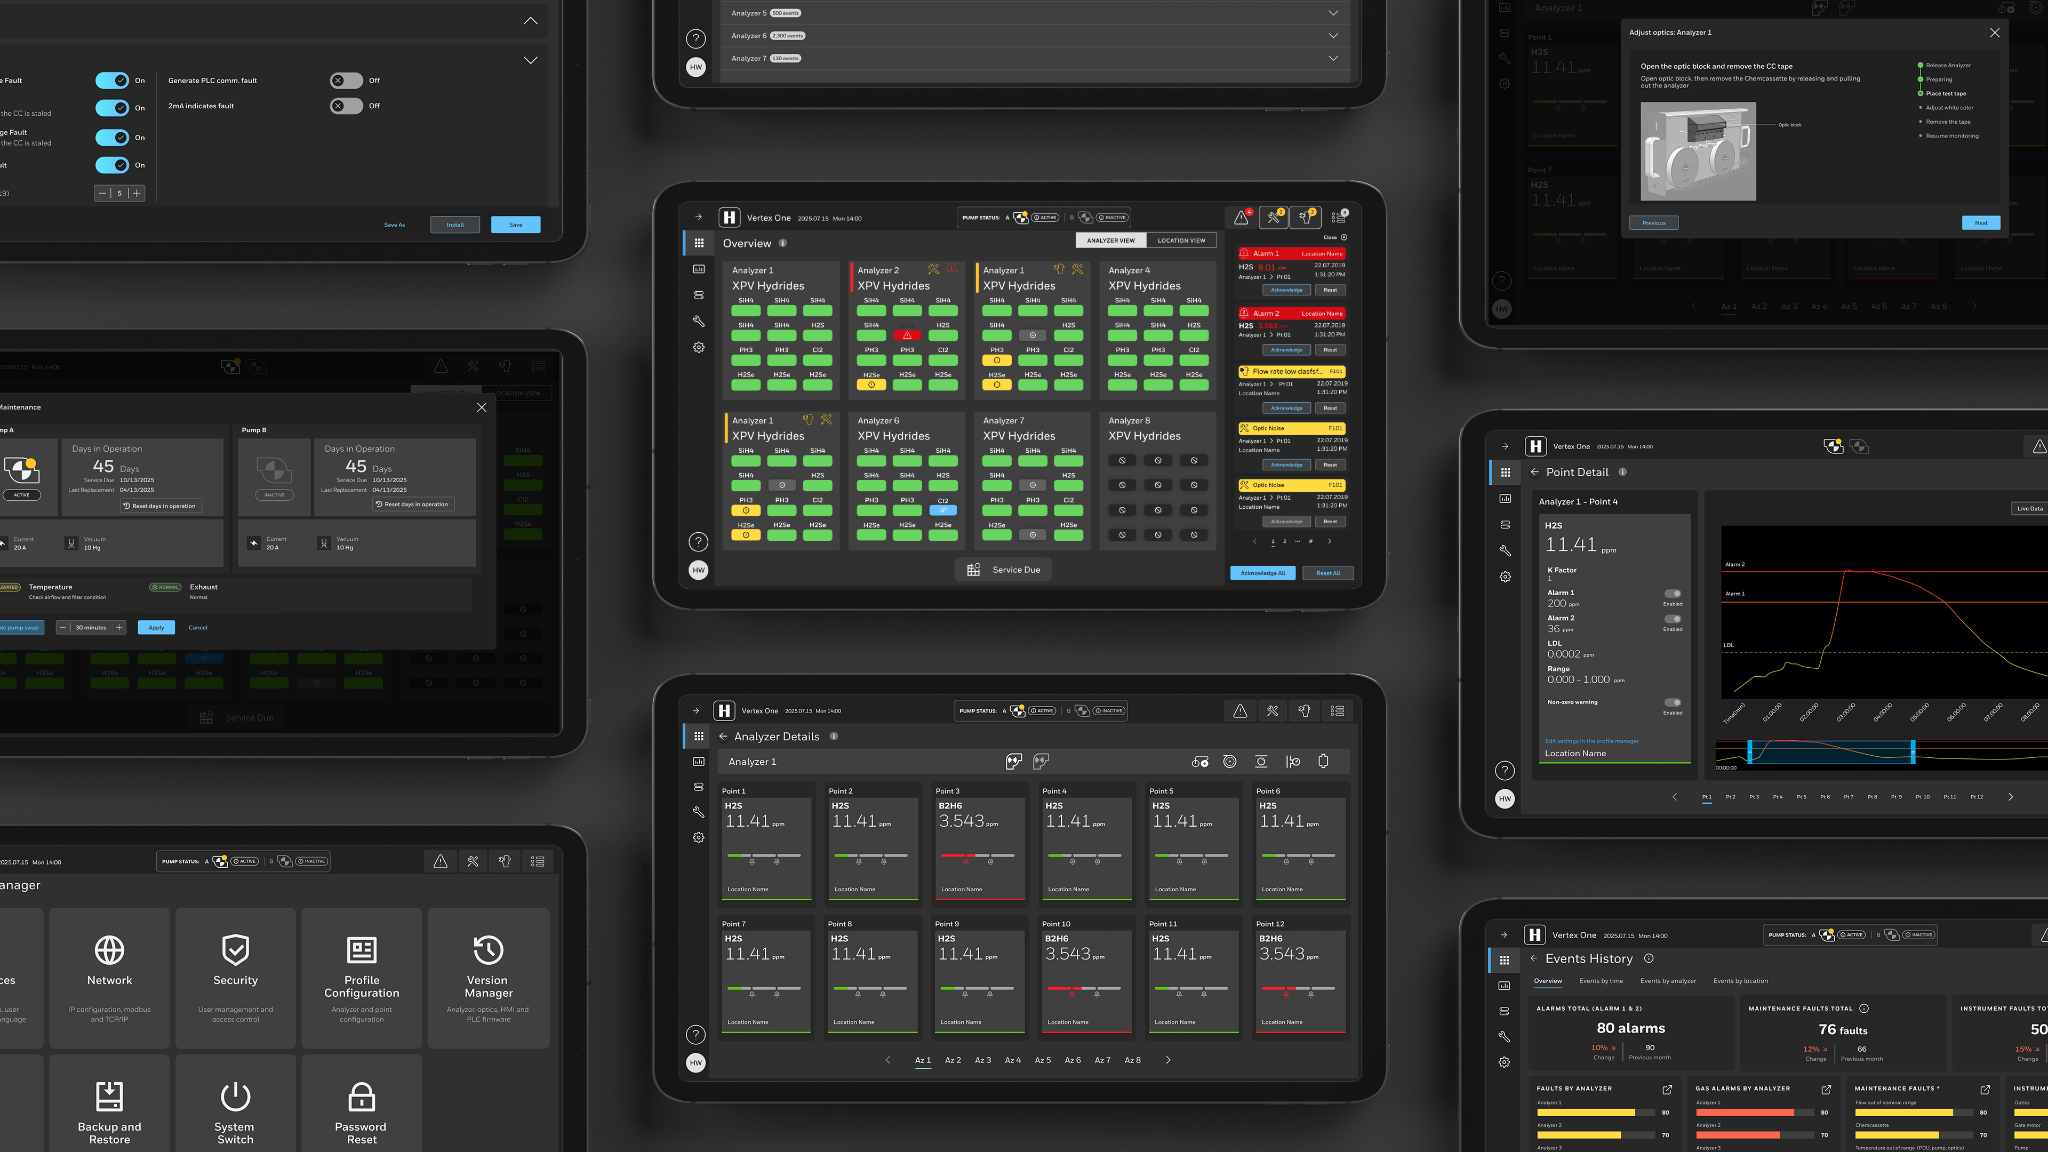Open the Password Reset lock tile

pos(361,1104)
